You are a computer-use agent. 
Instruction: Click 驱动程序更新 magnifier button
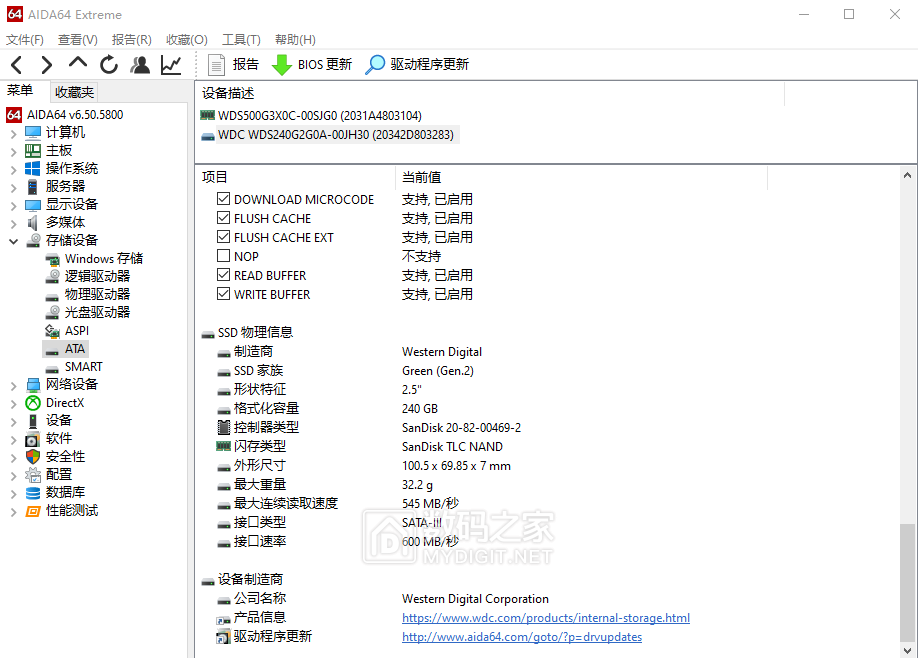417,64
